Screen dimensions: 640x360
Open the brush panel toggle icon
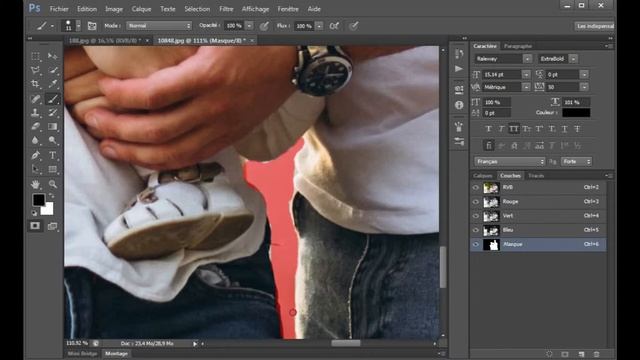click(x=92, y=26)
